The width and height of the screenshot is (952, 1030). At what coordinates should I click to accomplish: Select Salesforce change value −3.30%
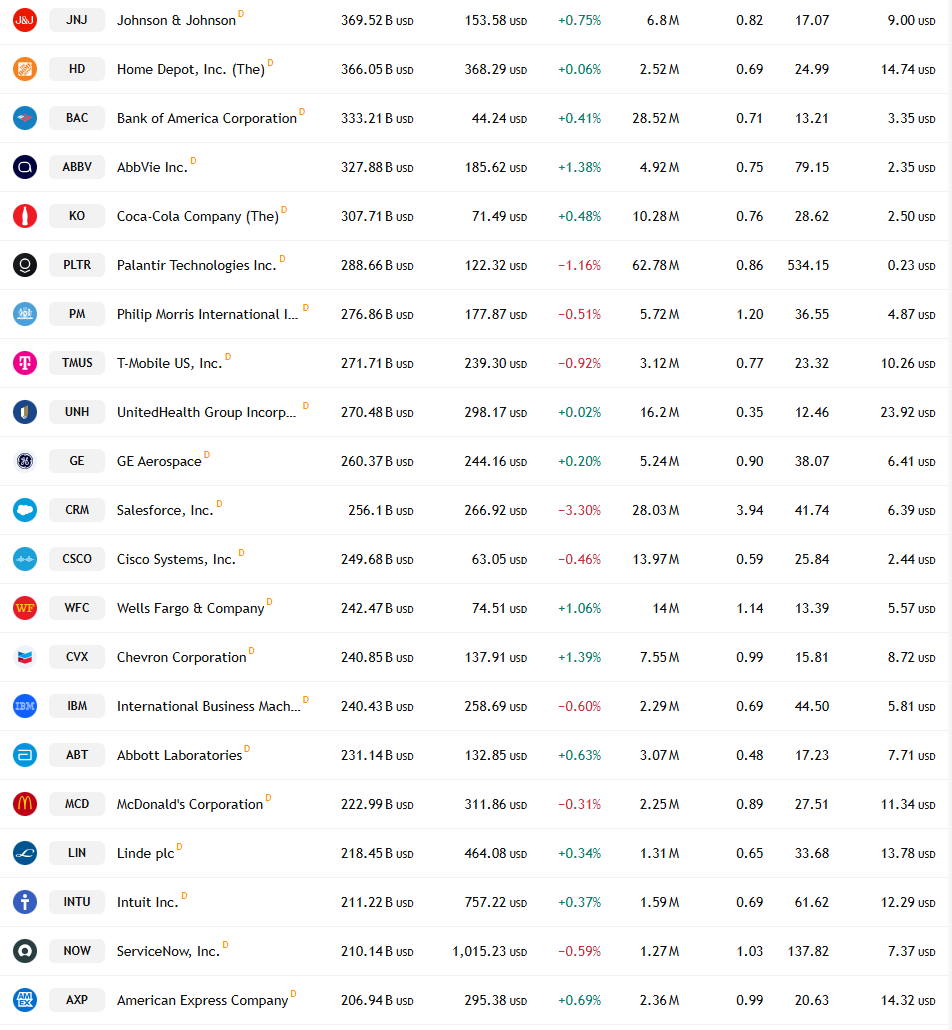click(579, 510)
